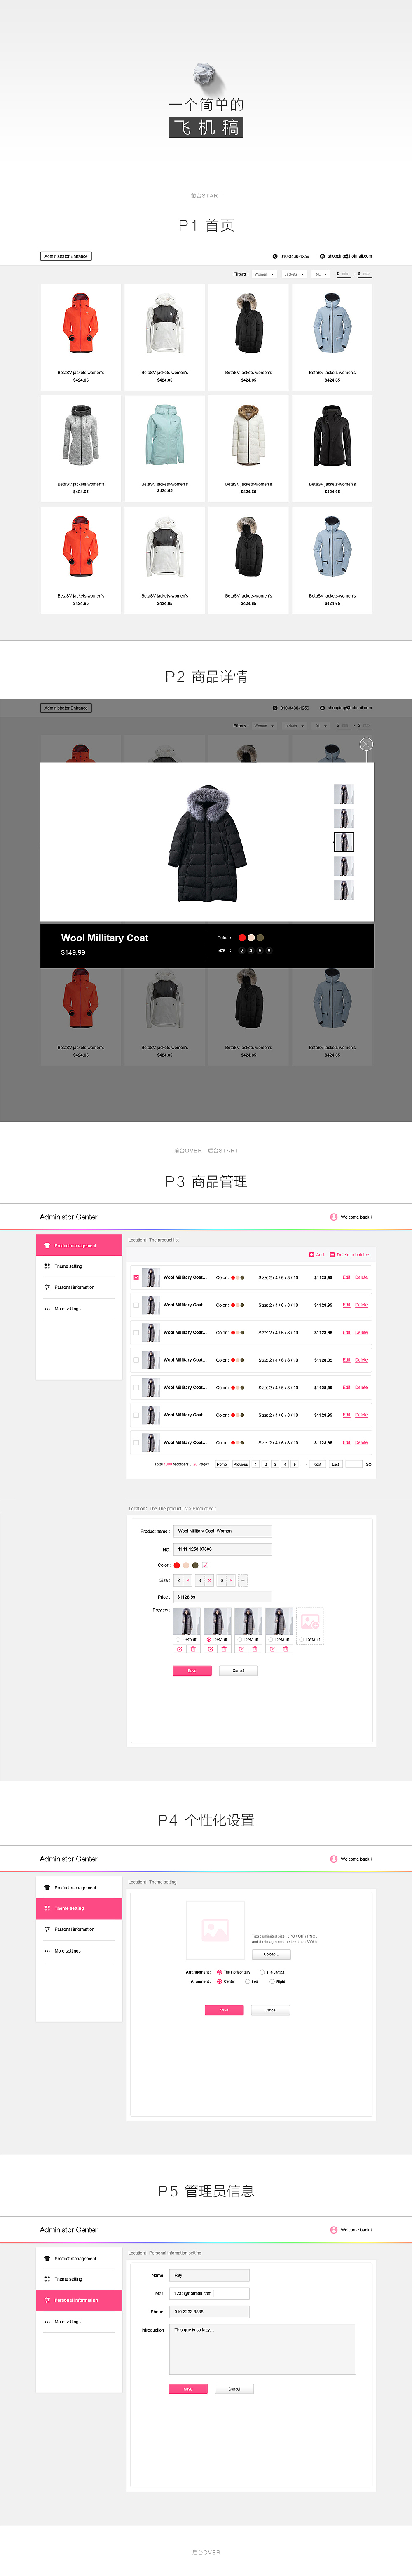The image size is (412, 2576).
Task: Pick the white color swatch in coat popup
Action: pyautogui.click(x=251, y=938)
